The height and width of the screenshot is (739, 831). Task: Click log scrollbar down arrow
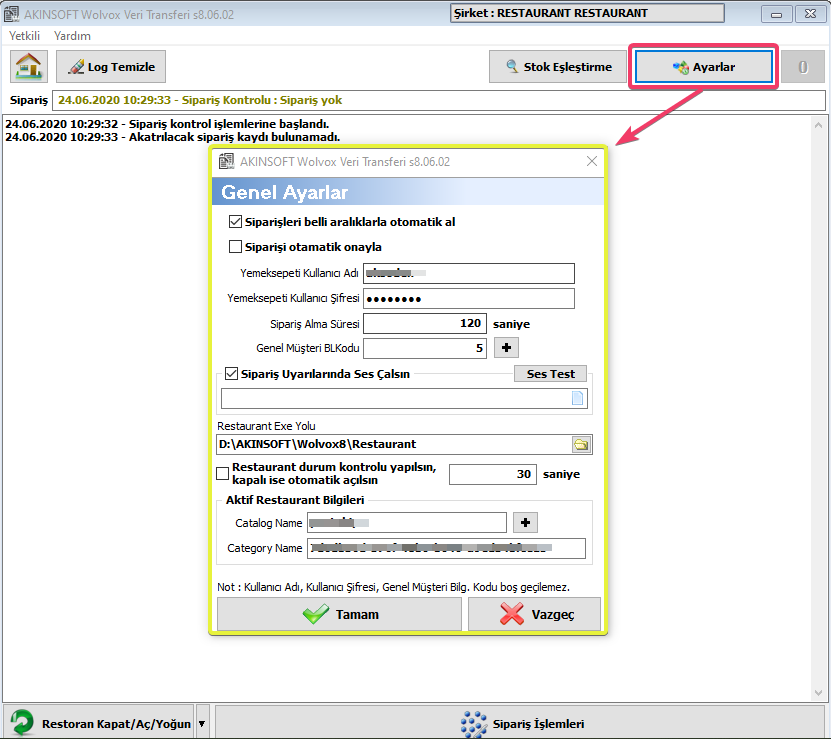coord(818,692)
